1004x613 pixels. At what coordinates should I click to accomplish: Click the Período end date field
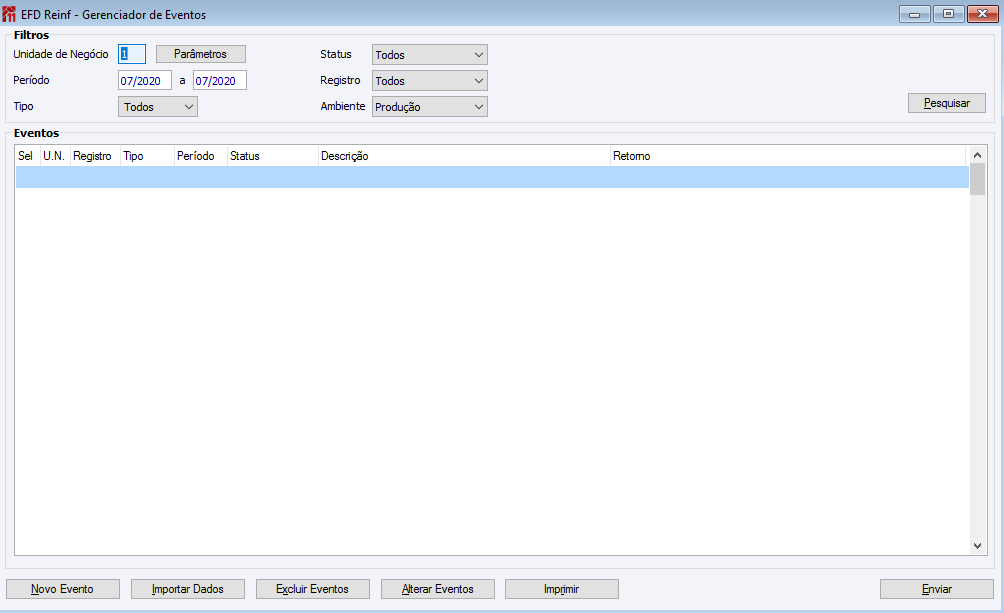(220, 81)
